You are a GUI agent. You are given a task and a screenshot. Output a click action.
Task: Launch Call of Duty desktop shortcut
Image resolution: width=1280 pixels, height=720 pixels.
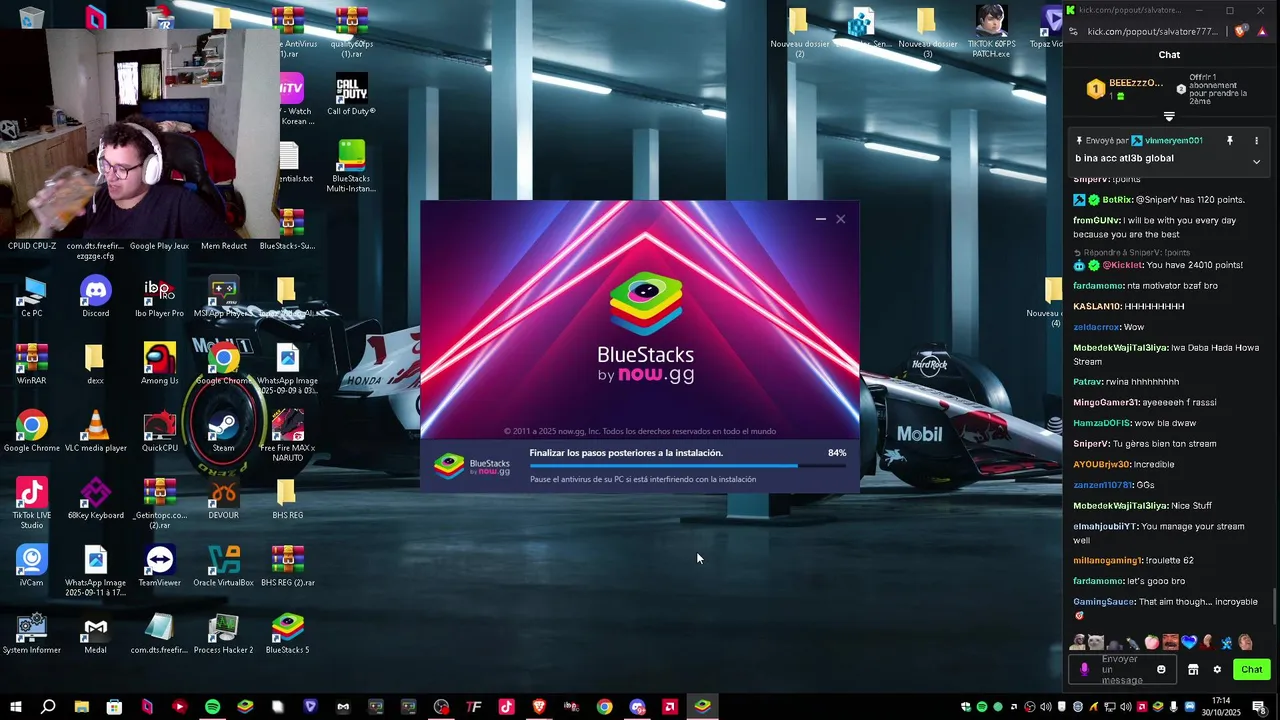[351, 95]
